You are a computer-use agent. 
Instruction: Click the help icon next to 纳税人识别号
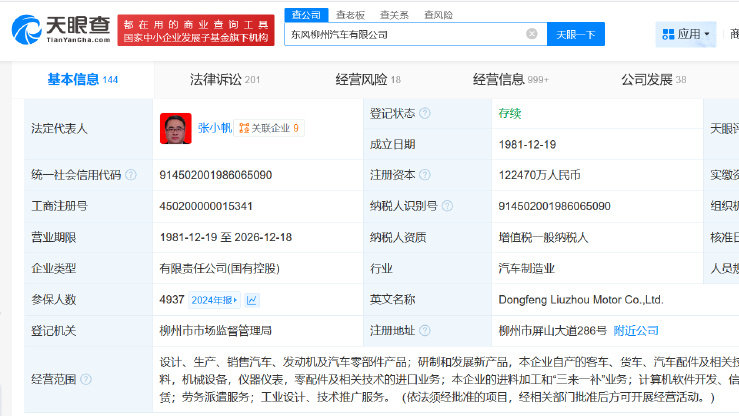pos(447,206)
